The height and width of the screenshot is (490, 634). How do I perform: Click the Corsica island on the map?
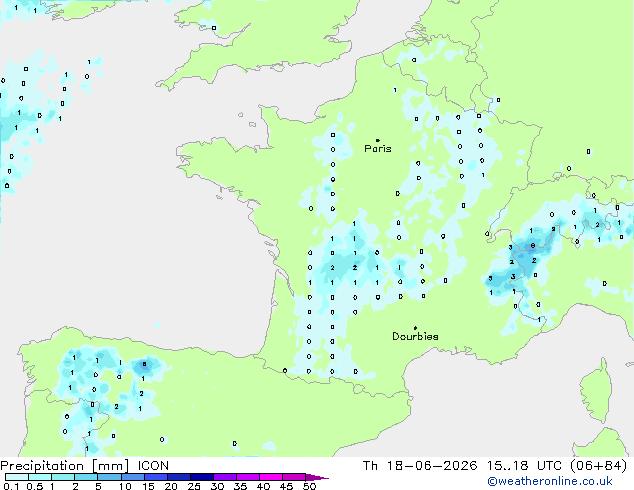(x=597, y=389)
